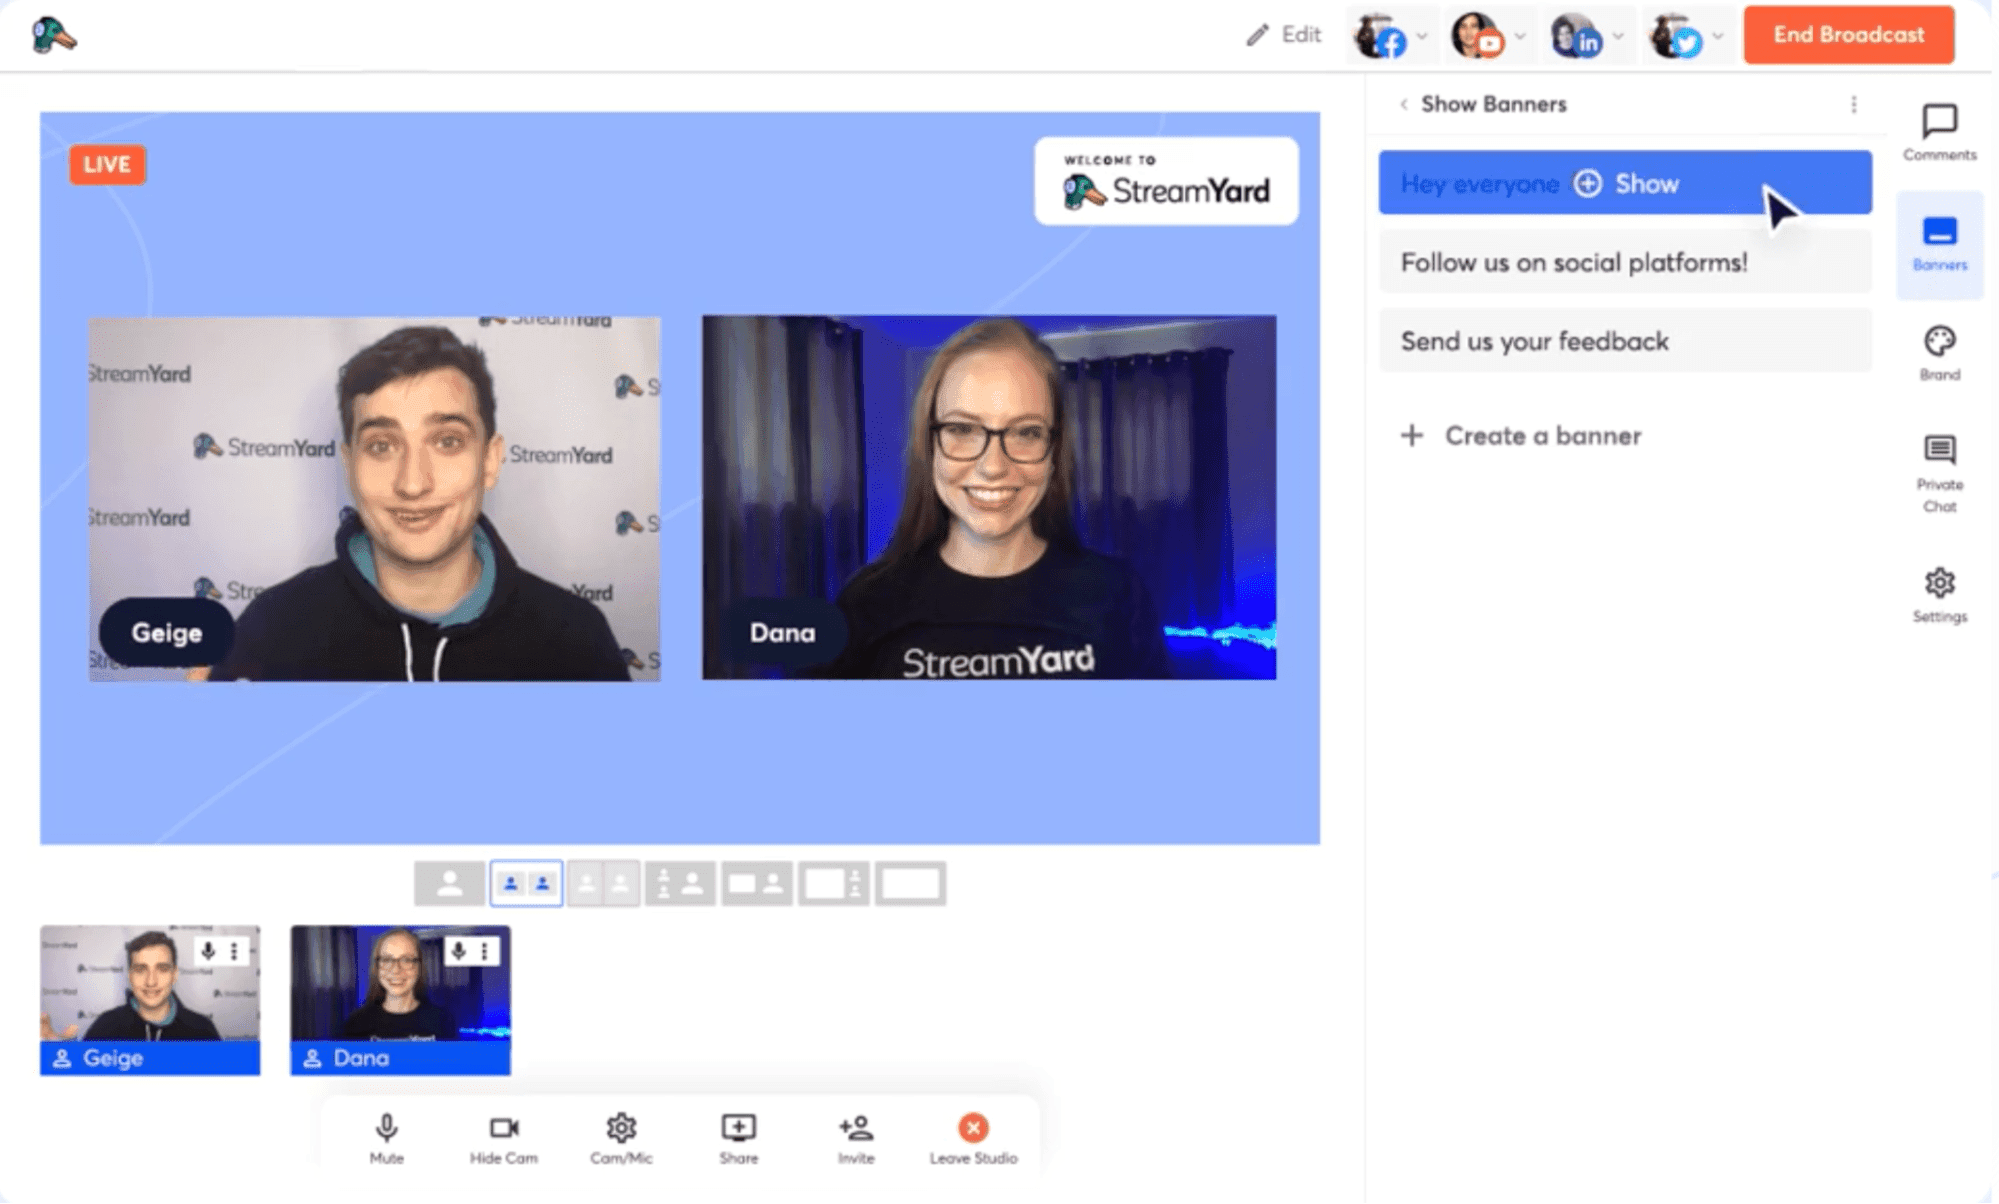Click End Broadcast button

pos(1848,35)
